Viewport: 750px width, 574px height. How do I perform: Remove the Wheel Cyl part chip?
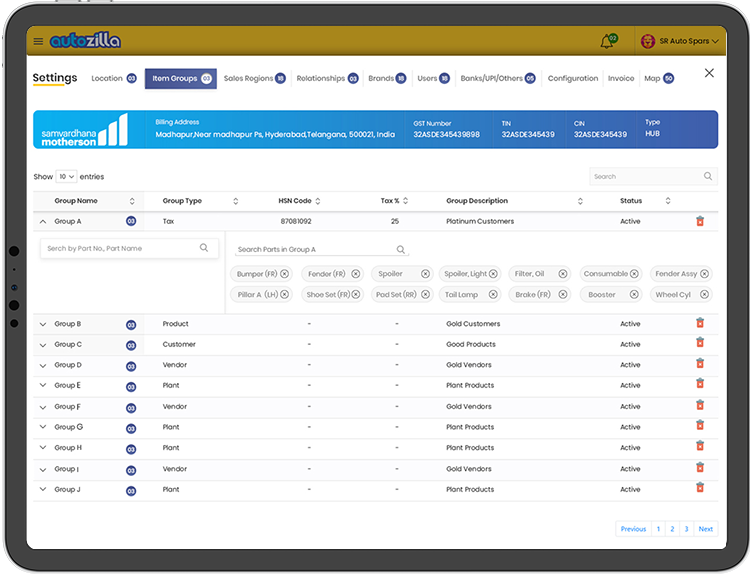click(x=705, y=295)
